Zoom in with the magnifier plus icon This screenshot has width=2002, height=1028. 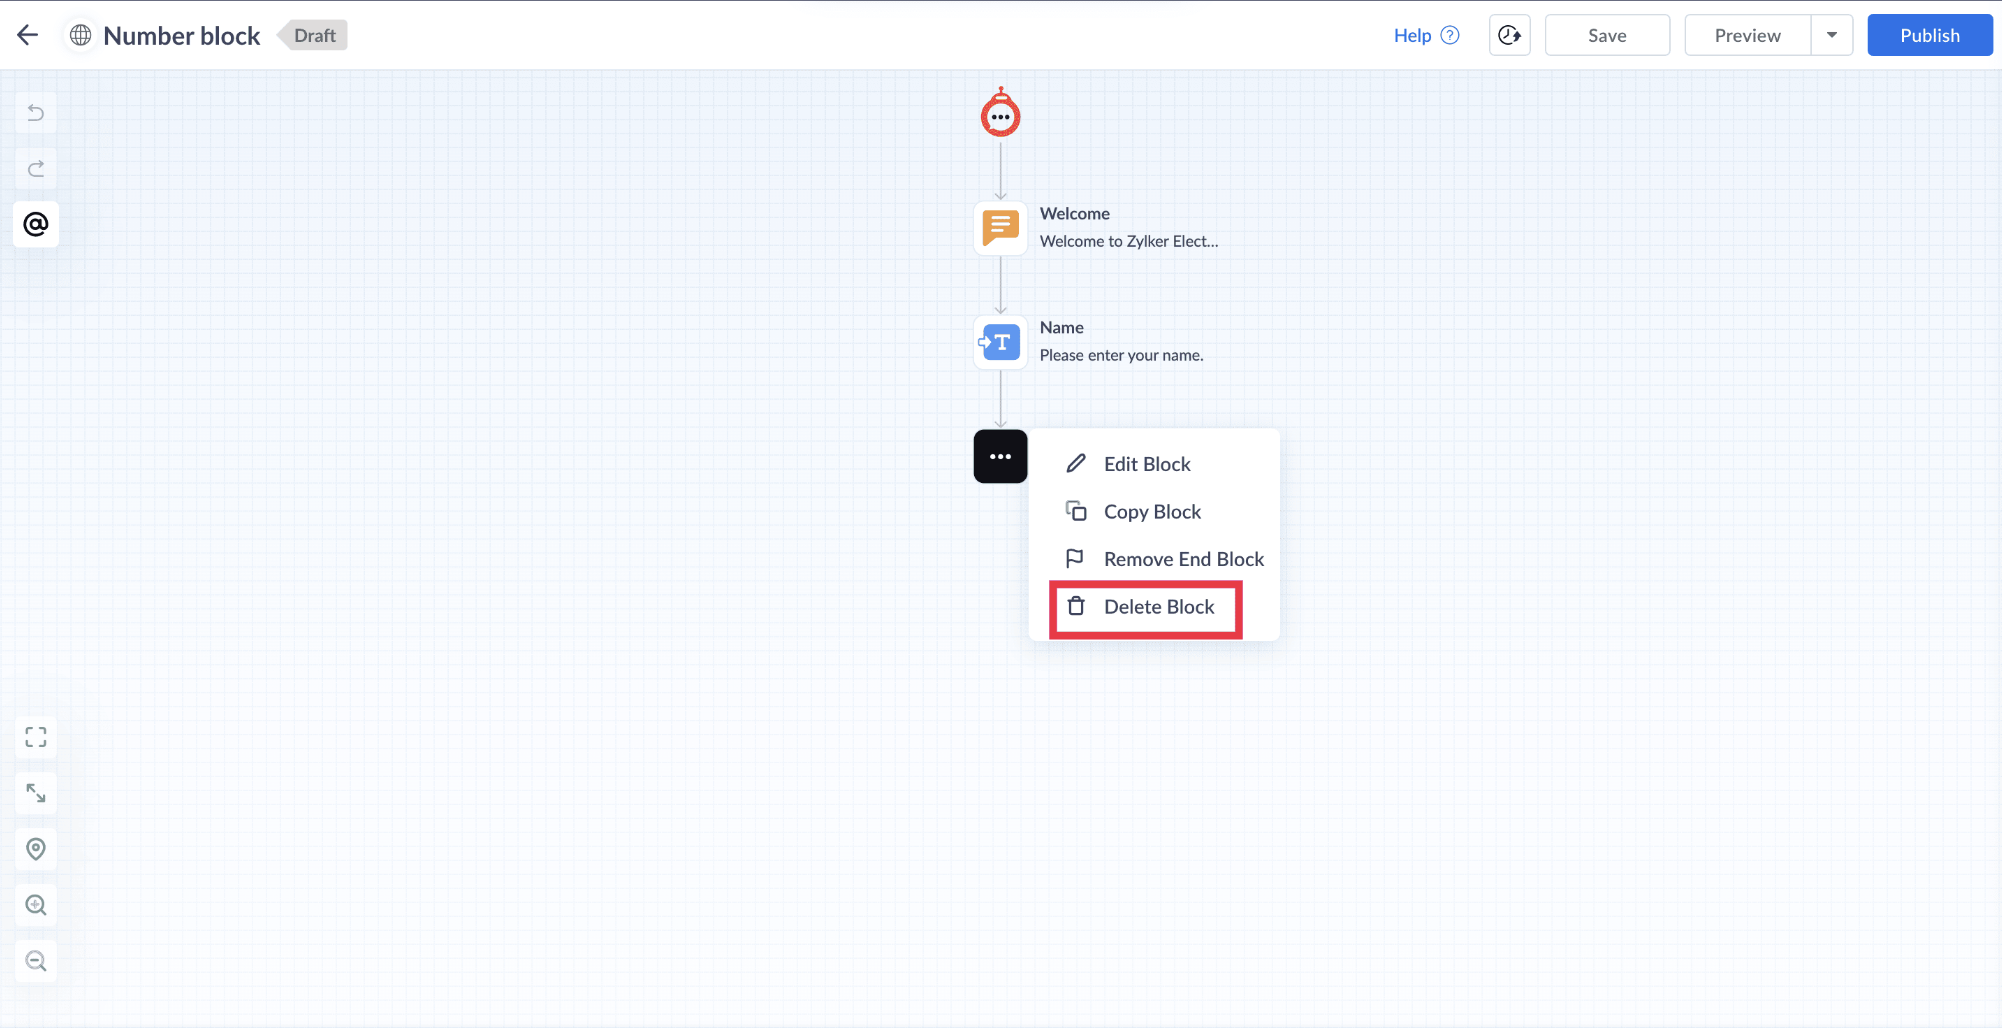(36, 905)
